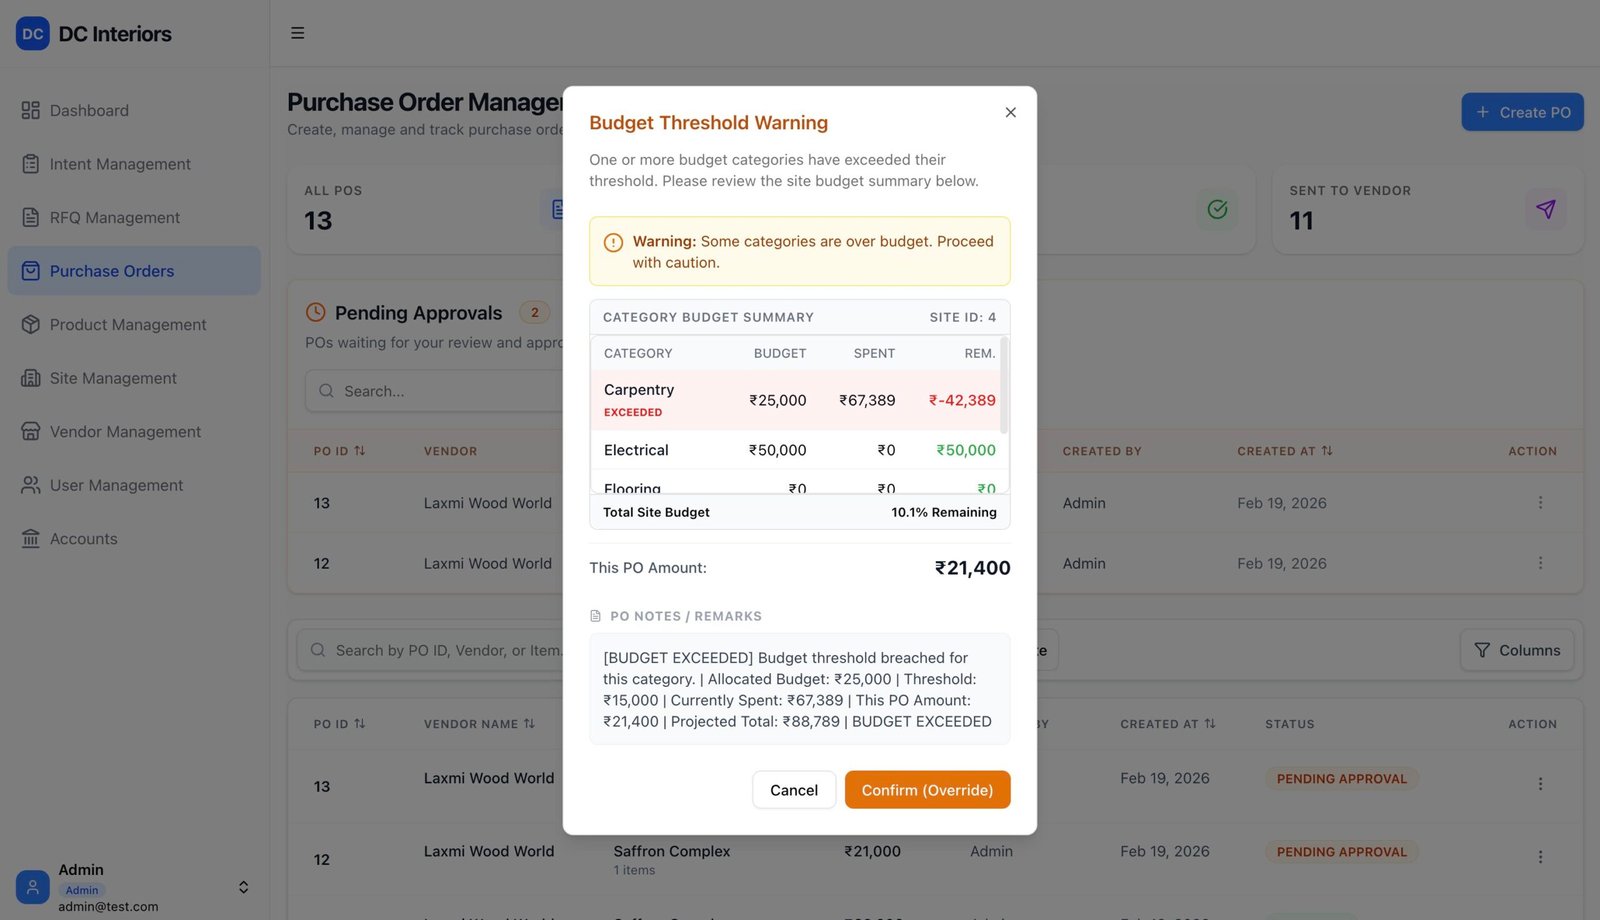Image resolution: width=1600 pixels, height=920 pixels.
Task: Open the Columns filter dropdown
Action: point(1517,650)
